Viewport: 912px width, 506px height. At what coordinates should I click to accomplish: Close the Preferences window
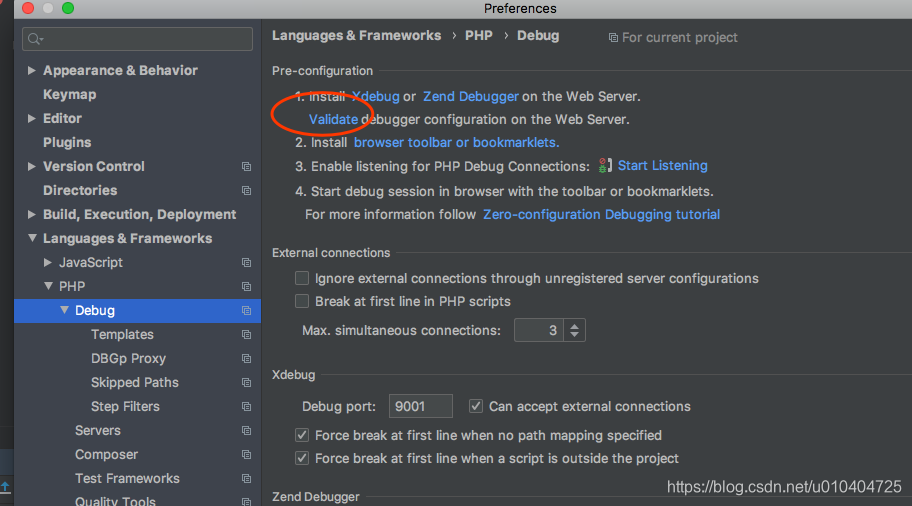[x=28, y=8]
